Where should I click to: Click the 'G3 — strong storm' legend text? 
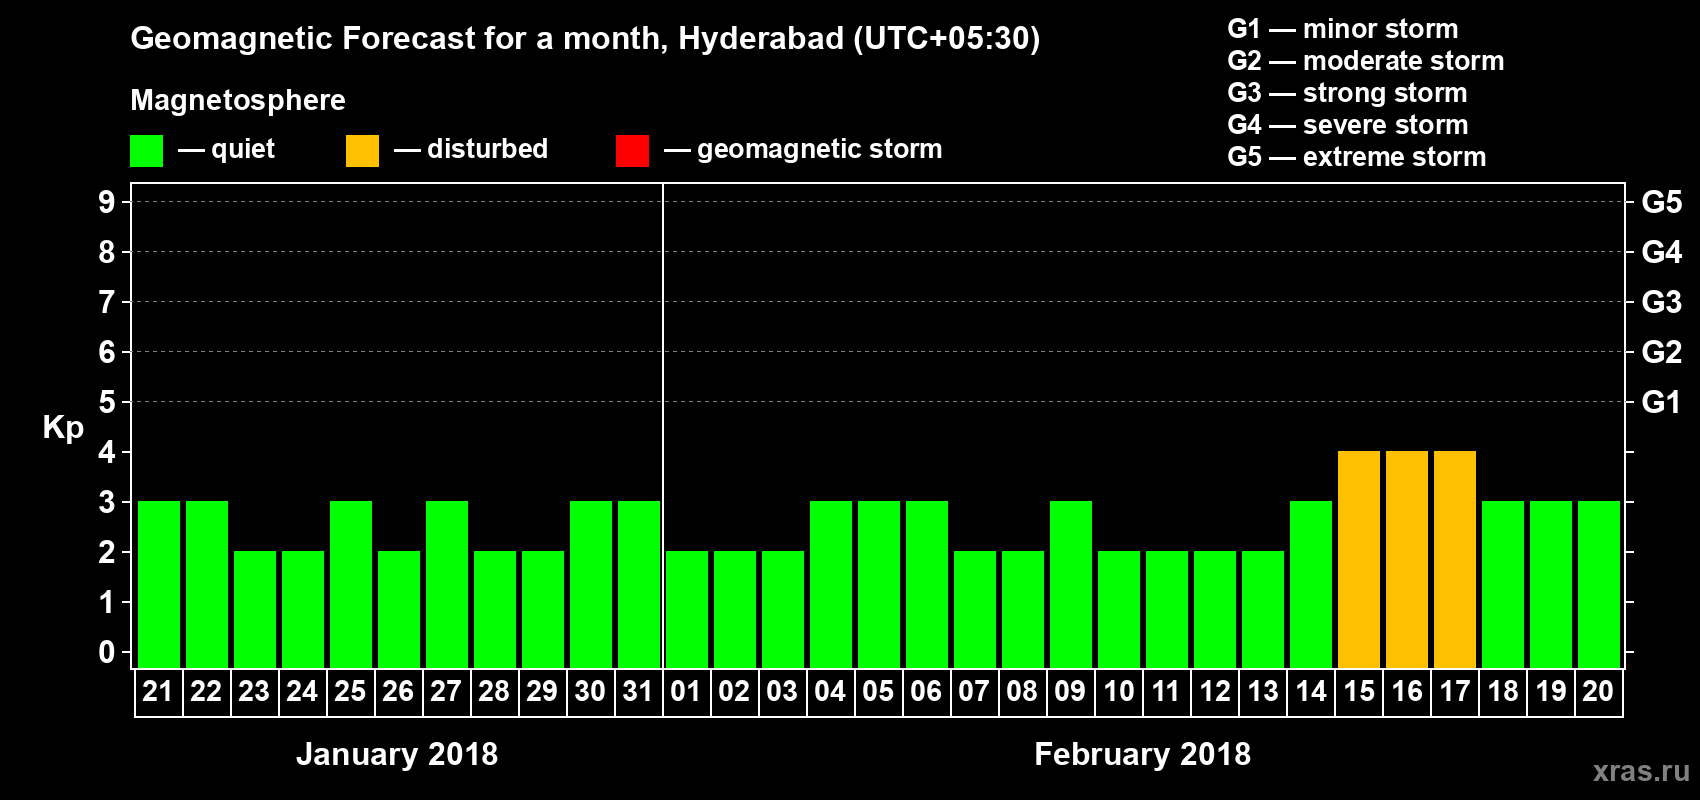[x=1348, y=93]
